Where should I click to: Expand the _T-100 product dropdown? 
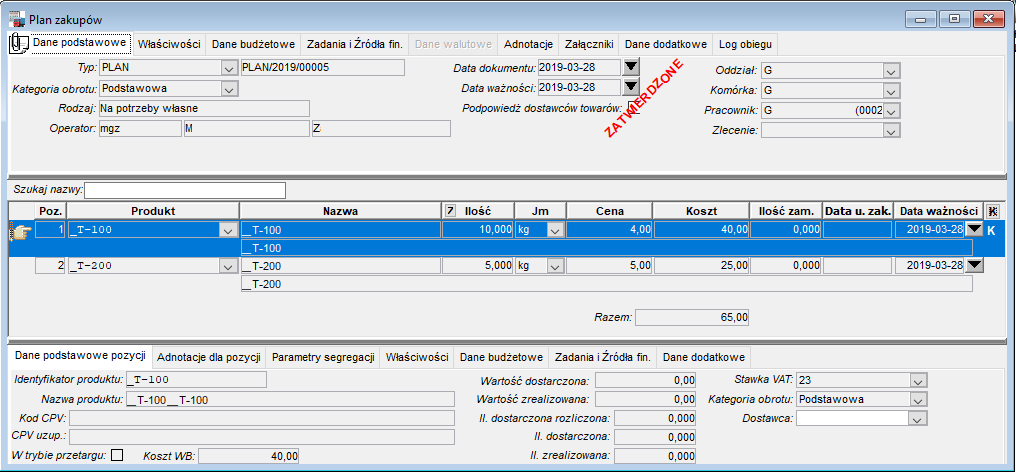(x=229, y=230)
